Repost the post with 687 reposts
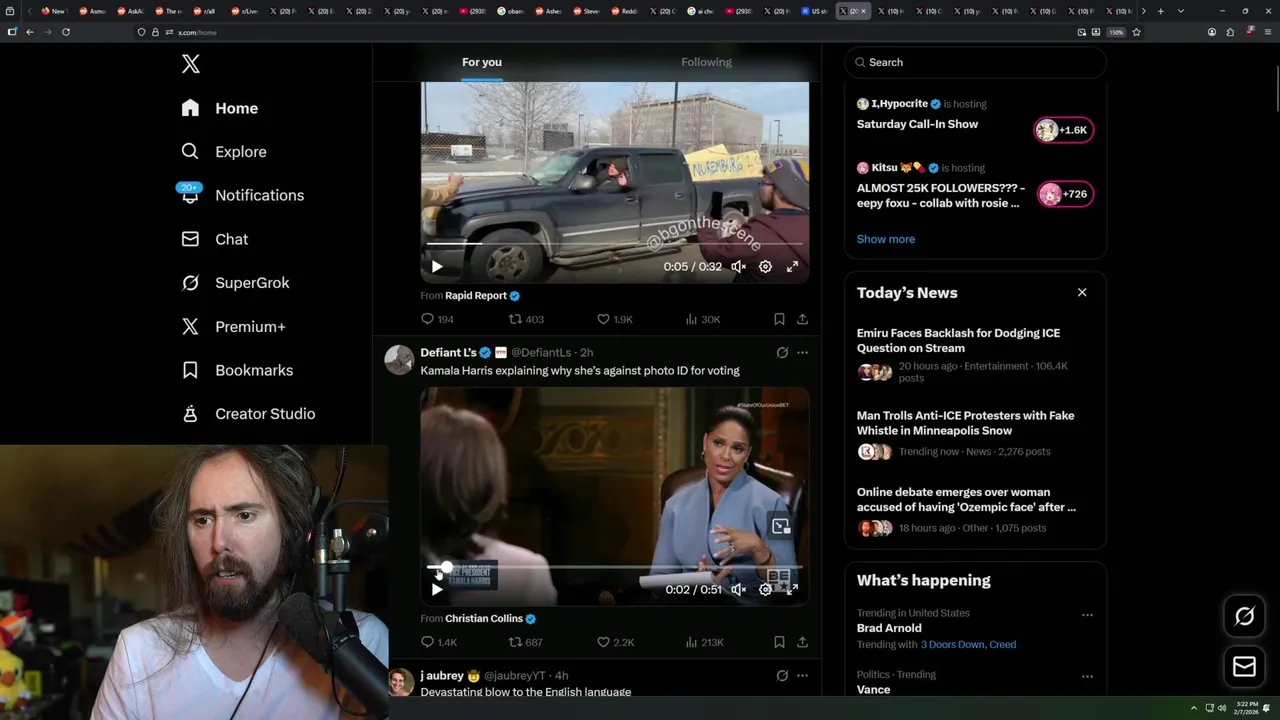This screenshot has height=720, width=1280. (x=526, y=642)
